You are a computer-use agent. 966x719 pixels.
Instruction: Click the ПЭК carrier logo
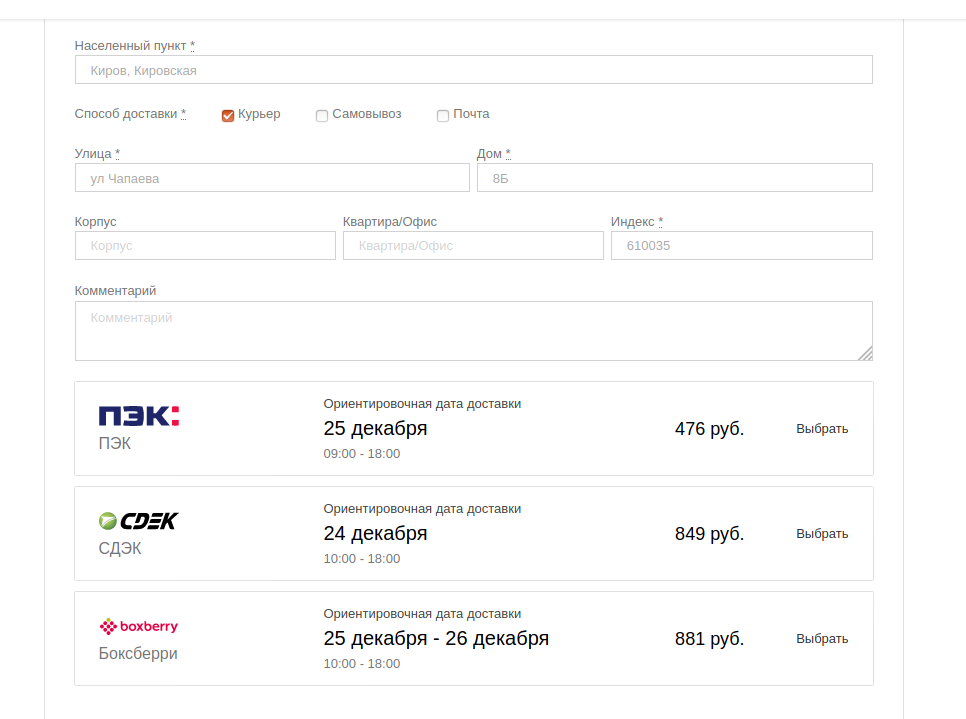point(139,416)
